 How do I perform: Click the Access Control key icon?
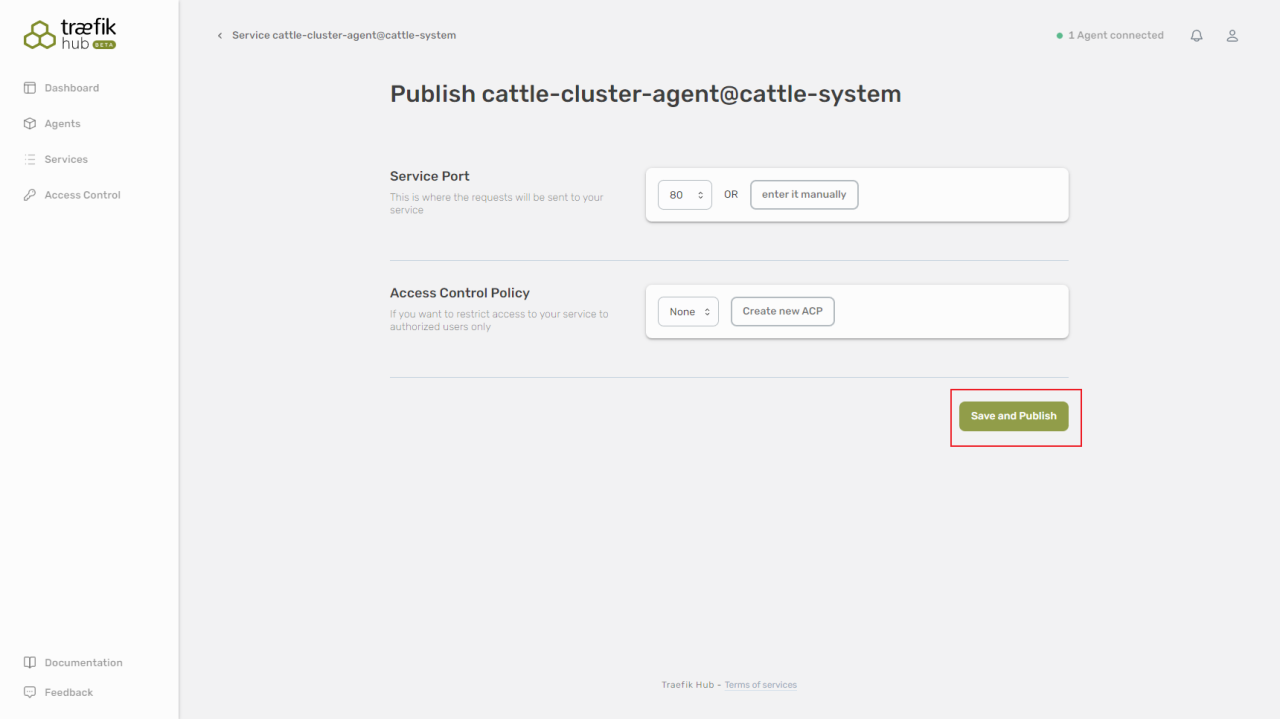click(30, 195)
